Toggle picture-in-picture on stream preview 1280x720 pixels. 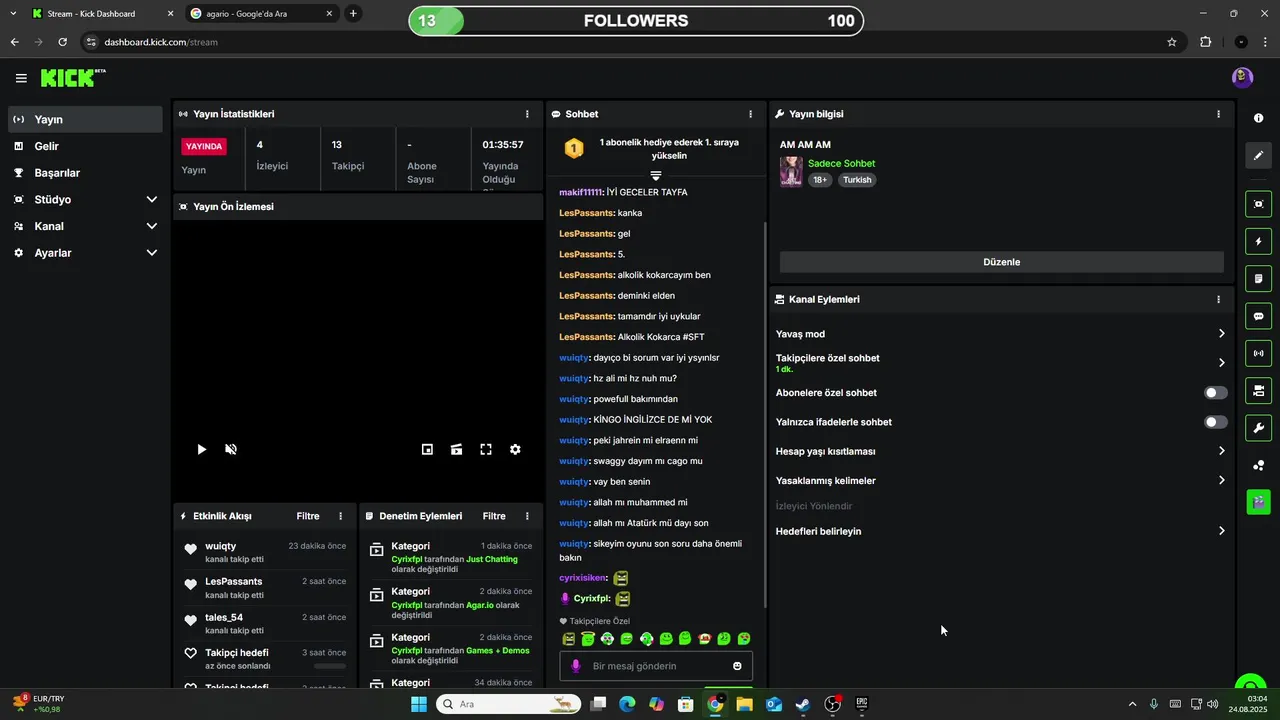point(427,450)
